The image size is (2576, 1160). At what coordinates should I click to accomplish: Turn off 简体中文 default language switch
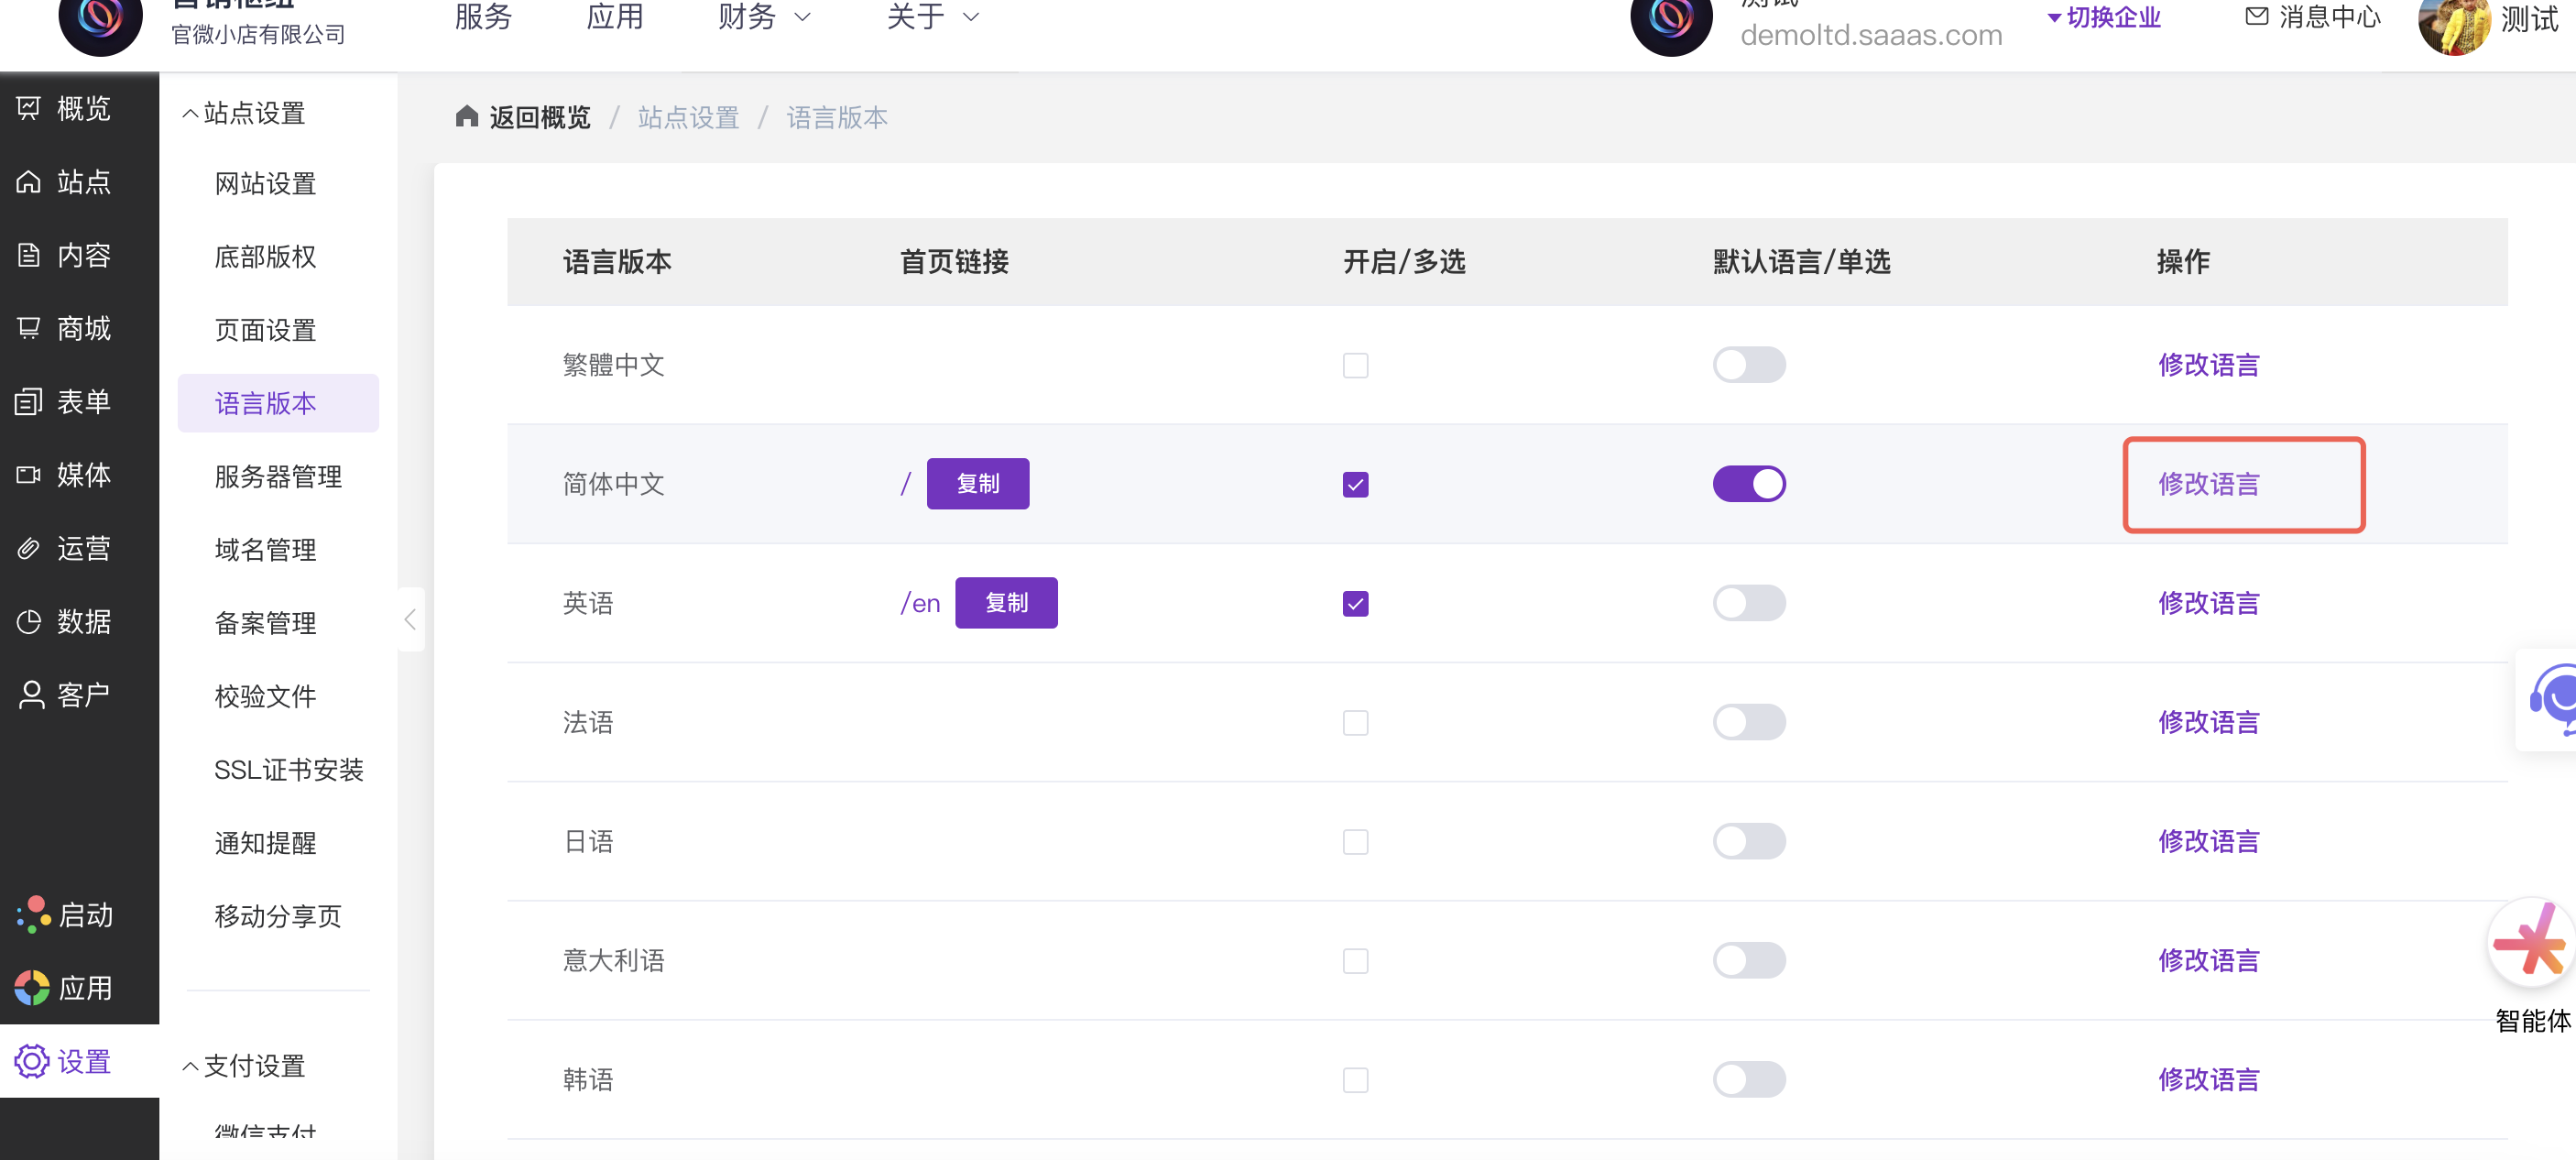pyautogui.click(x=1748, y=484)
